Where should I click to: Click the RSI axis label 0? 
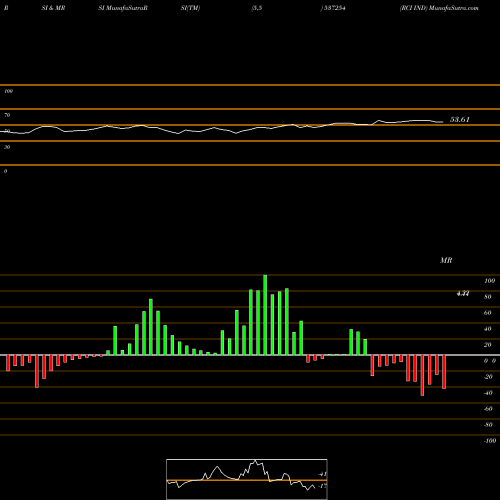(x=5, y=171)
